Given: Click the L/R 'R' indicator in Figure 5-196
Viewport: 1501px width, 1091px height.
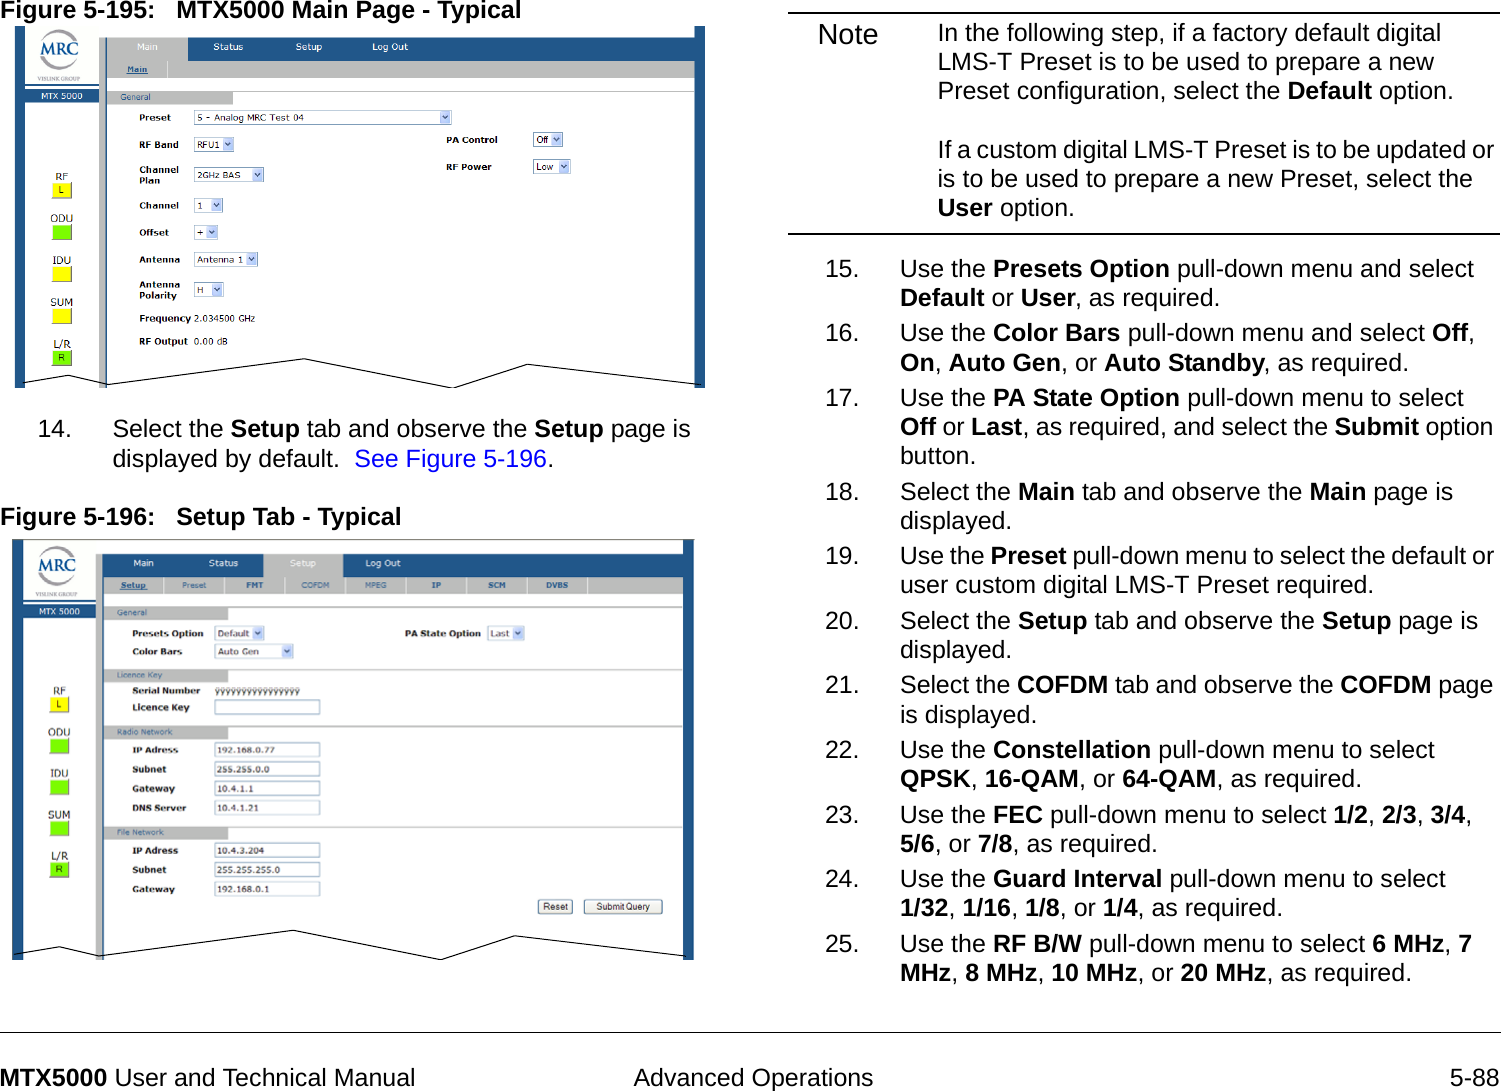Looking at the screenshot, I should point(59,870).
